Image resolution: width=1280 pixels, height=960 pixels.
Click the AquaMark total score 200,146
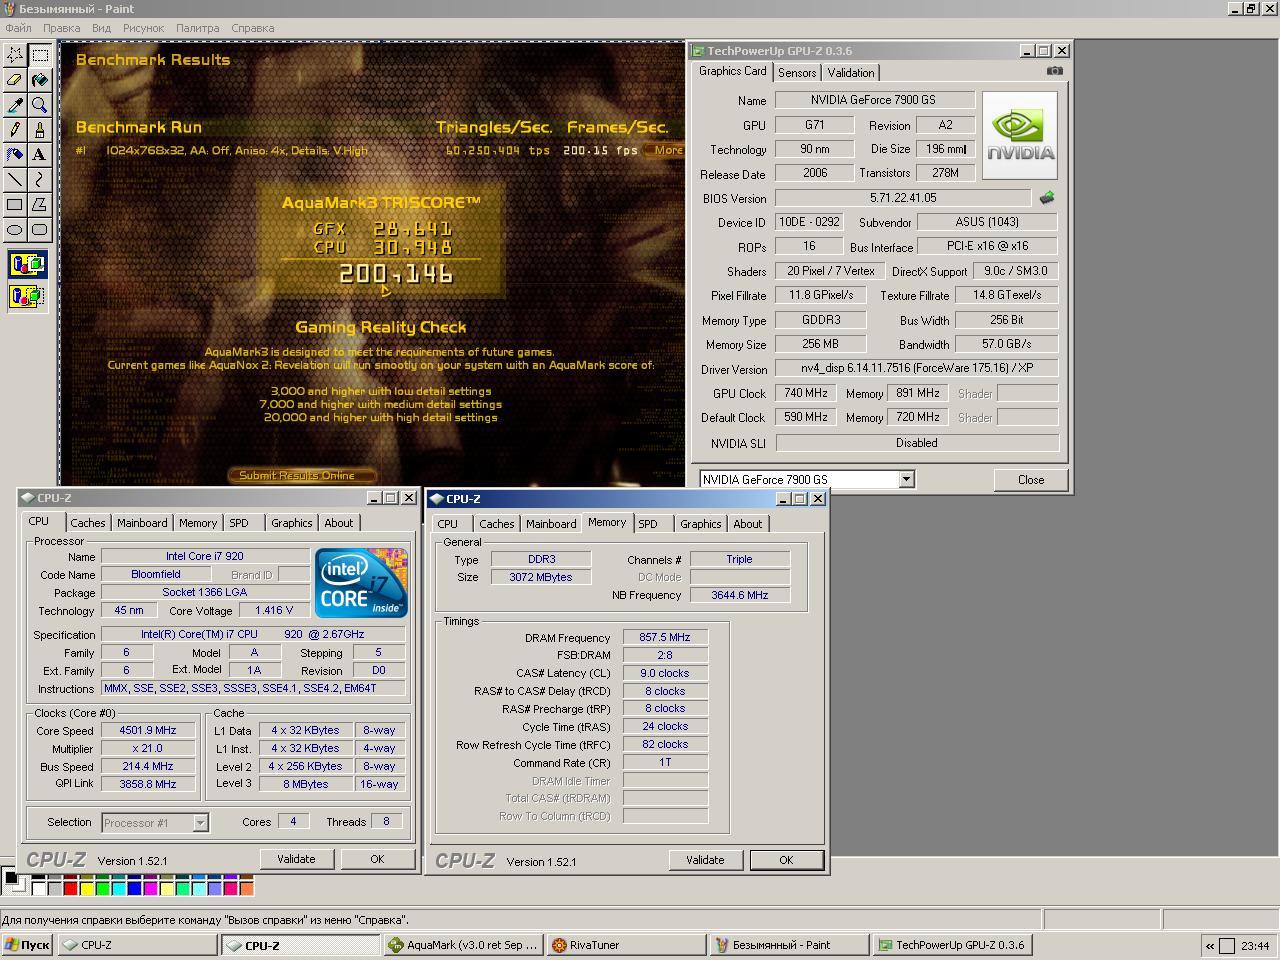coord(397,274)
